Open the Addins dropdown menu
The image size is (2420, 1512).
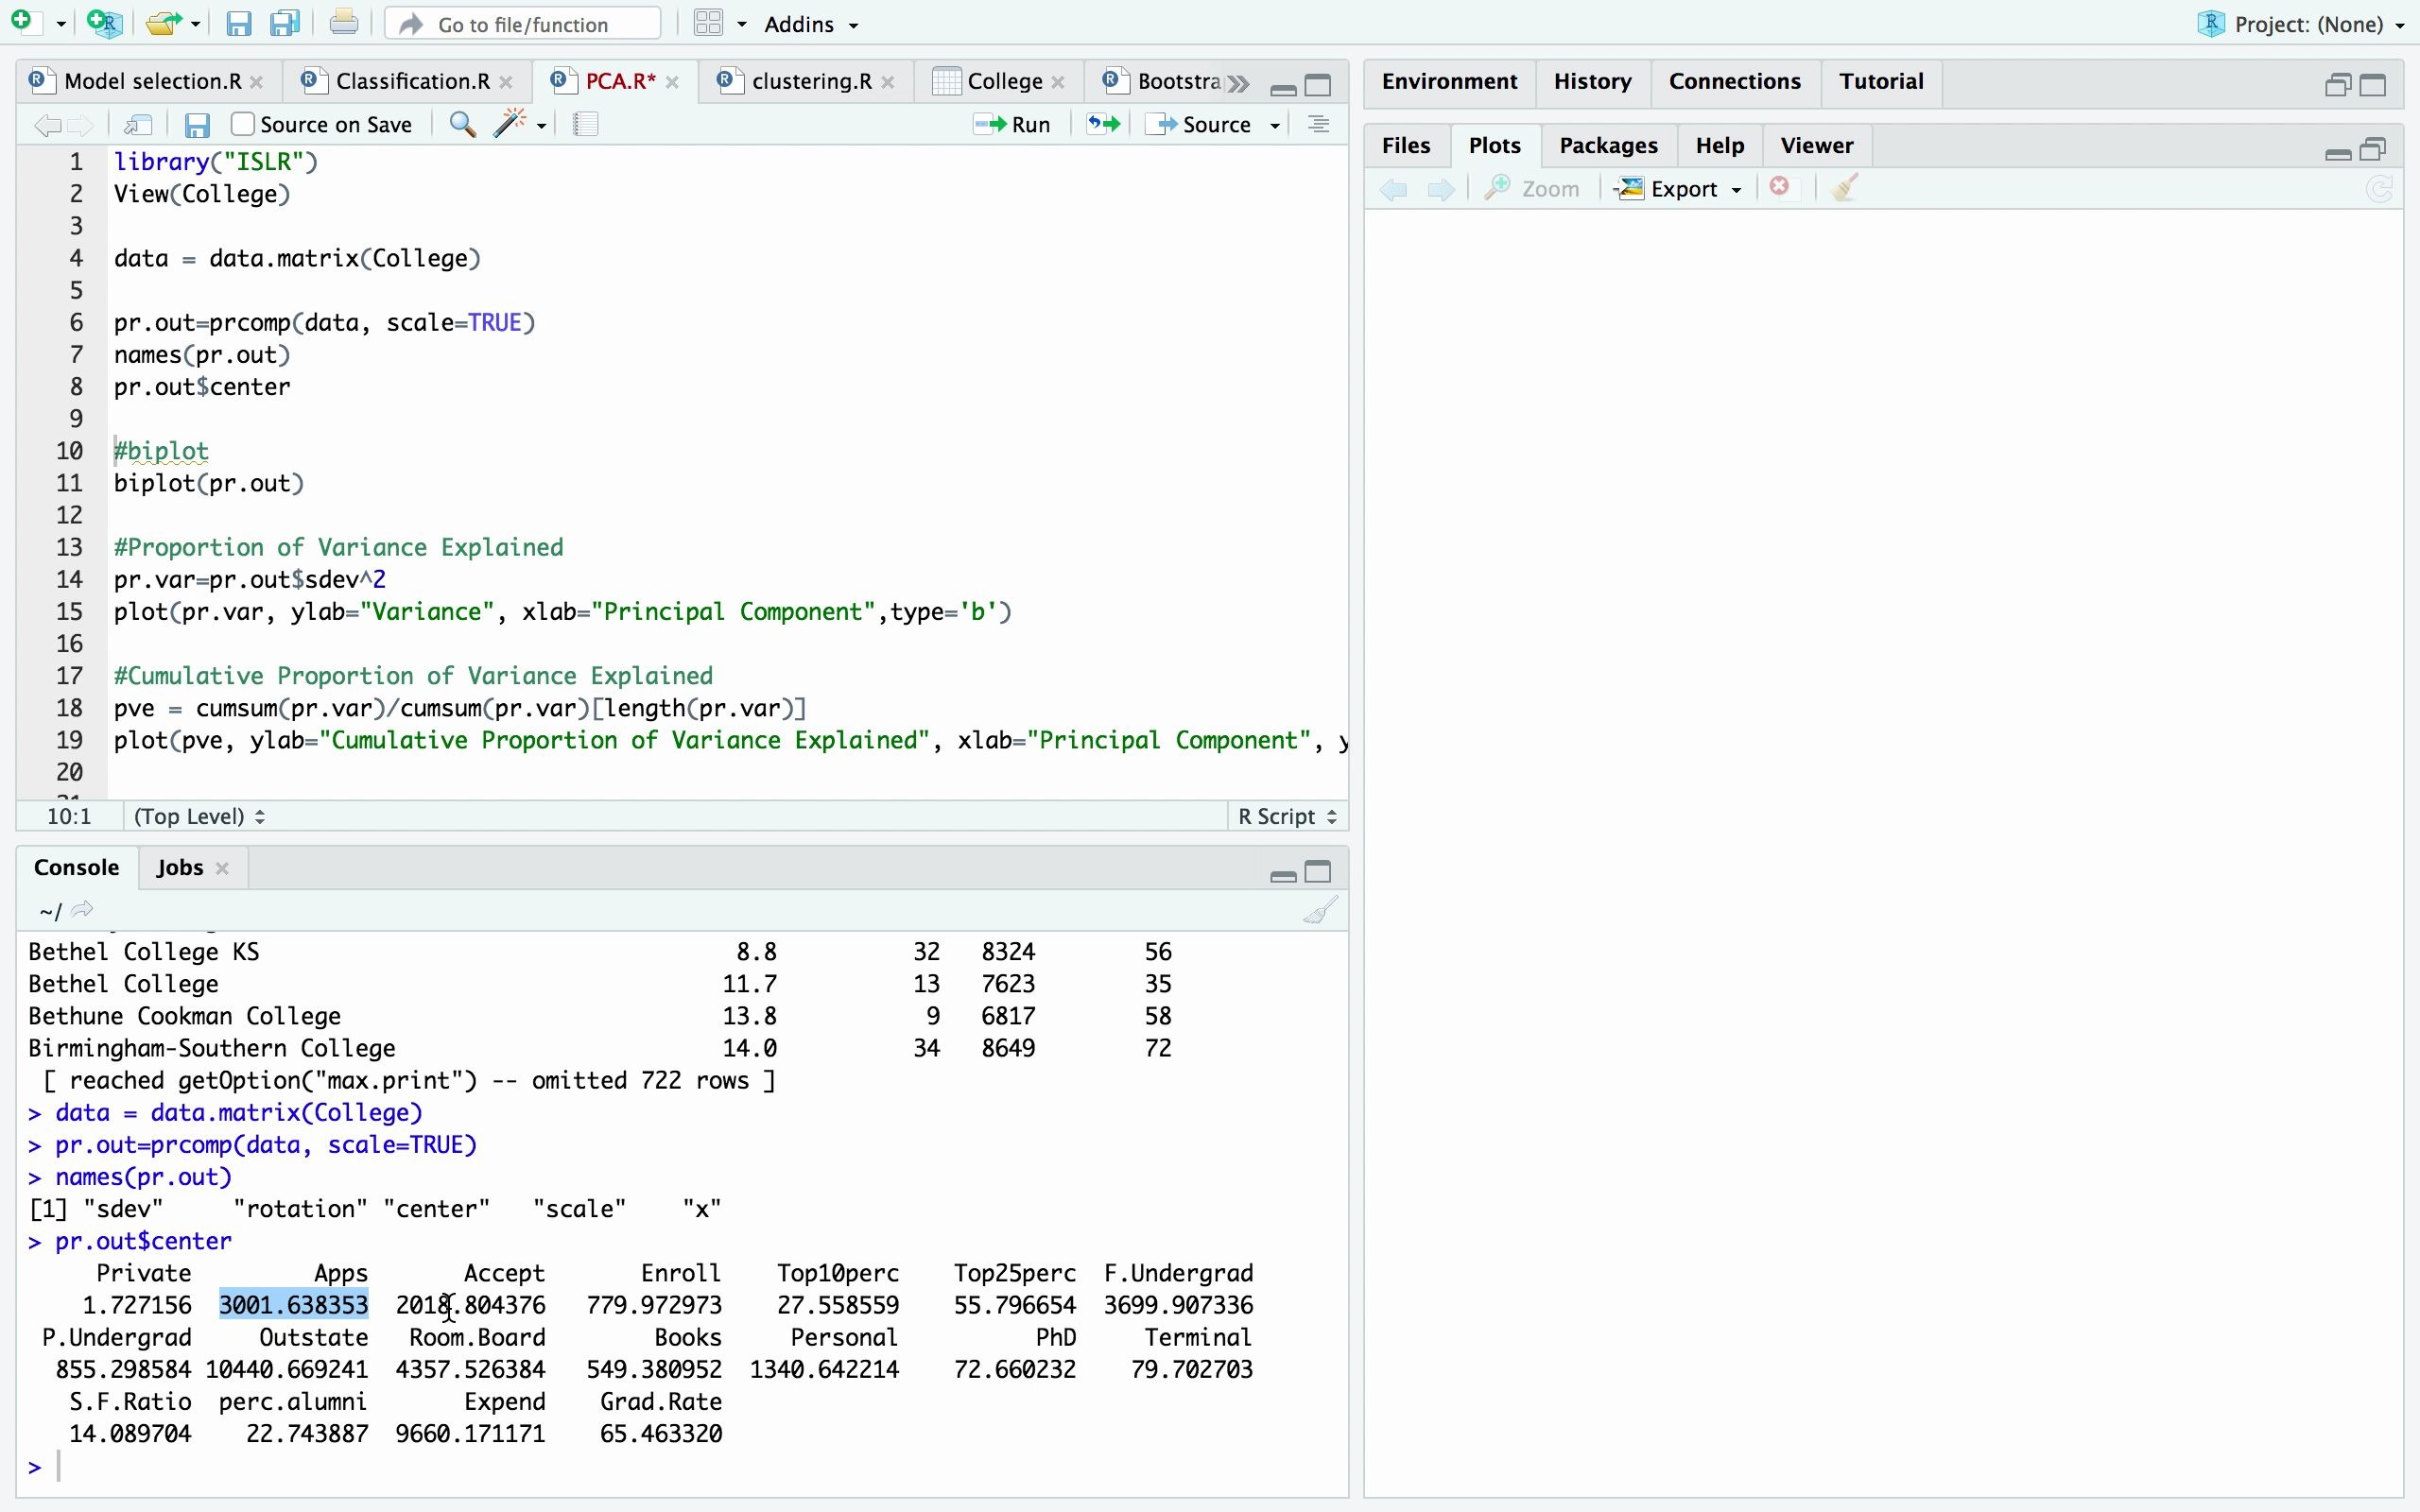[x=811, y=24]
